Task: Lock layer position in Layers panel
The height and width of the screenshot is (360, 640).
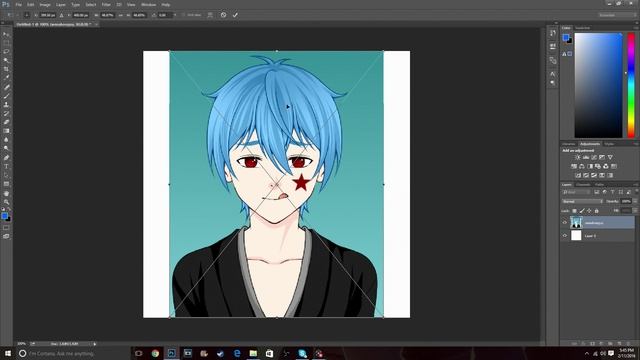Action: (x=589, y=211)
